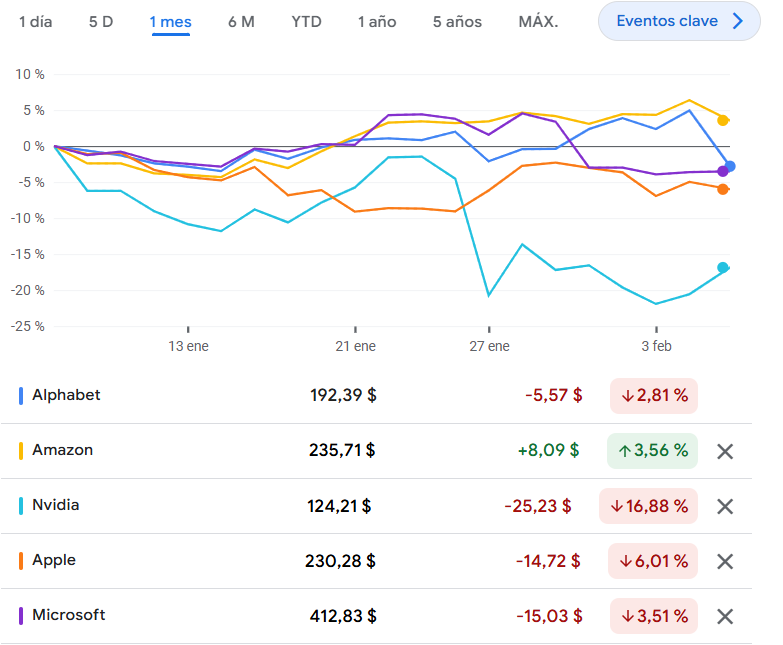This screenshot has width=783, height=645.
Task: Remove Amazon from the comparison
Action: coord(726,451)
